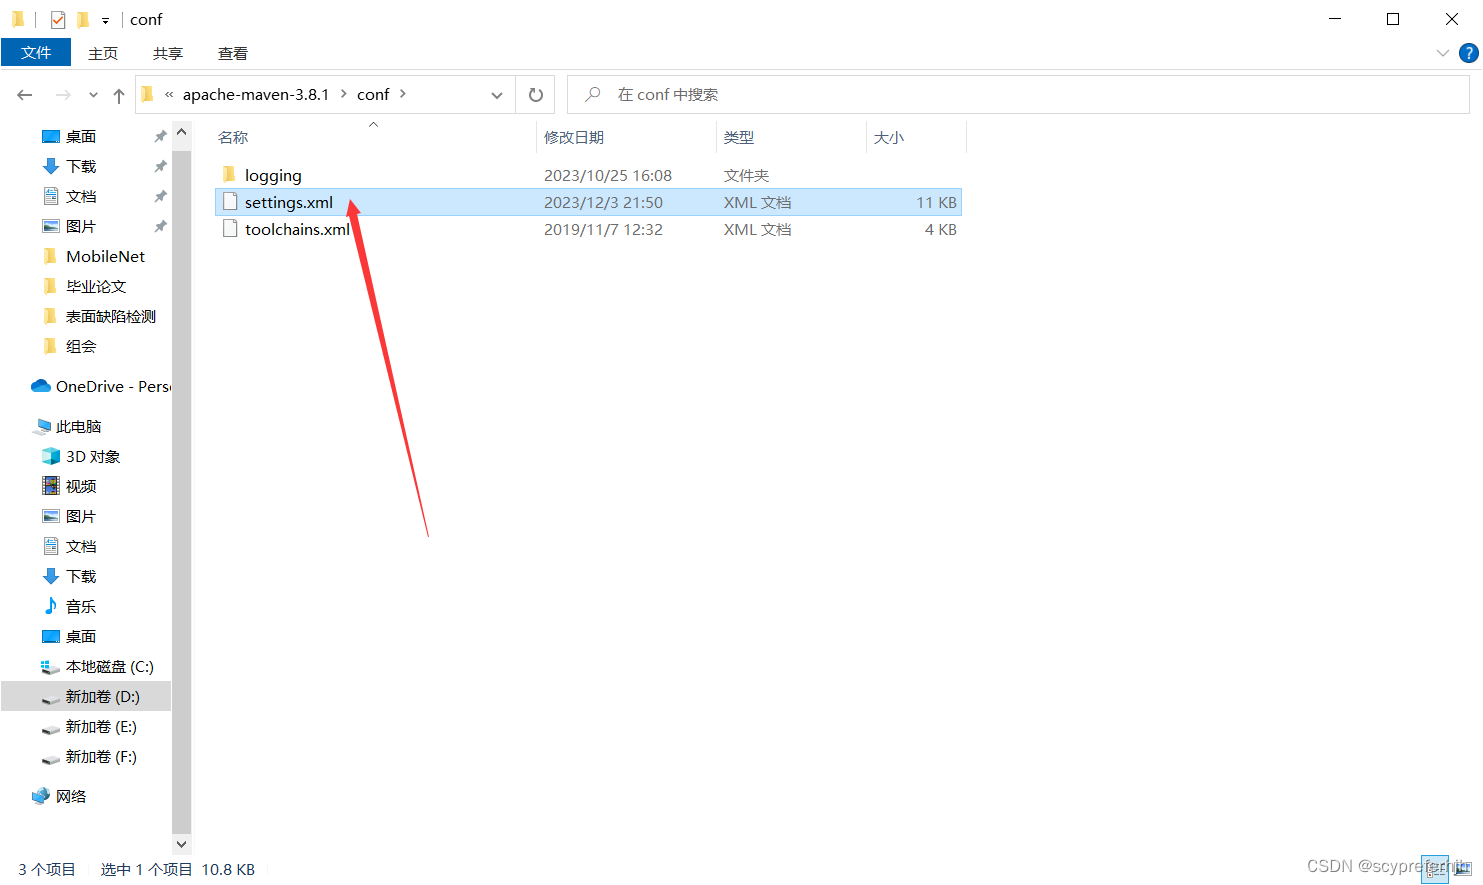Viewport: 1483px width, 885px height.
Task: Open pinned 下载 in quick access
Action: pyautogui.click(x=81, y=167)
